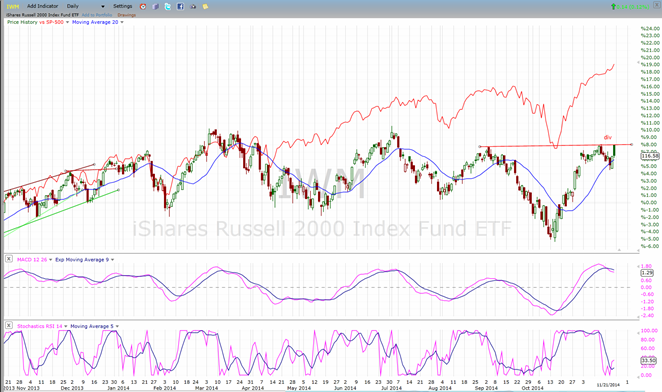Open the Add Indicator menu
This screenshot has width=662, height=392.
[42, 6]
